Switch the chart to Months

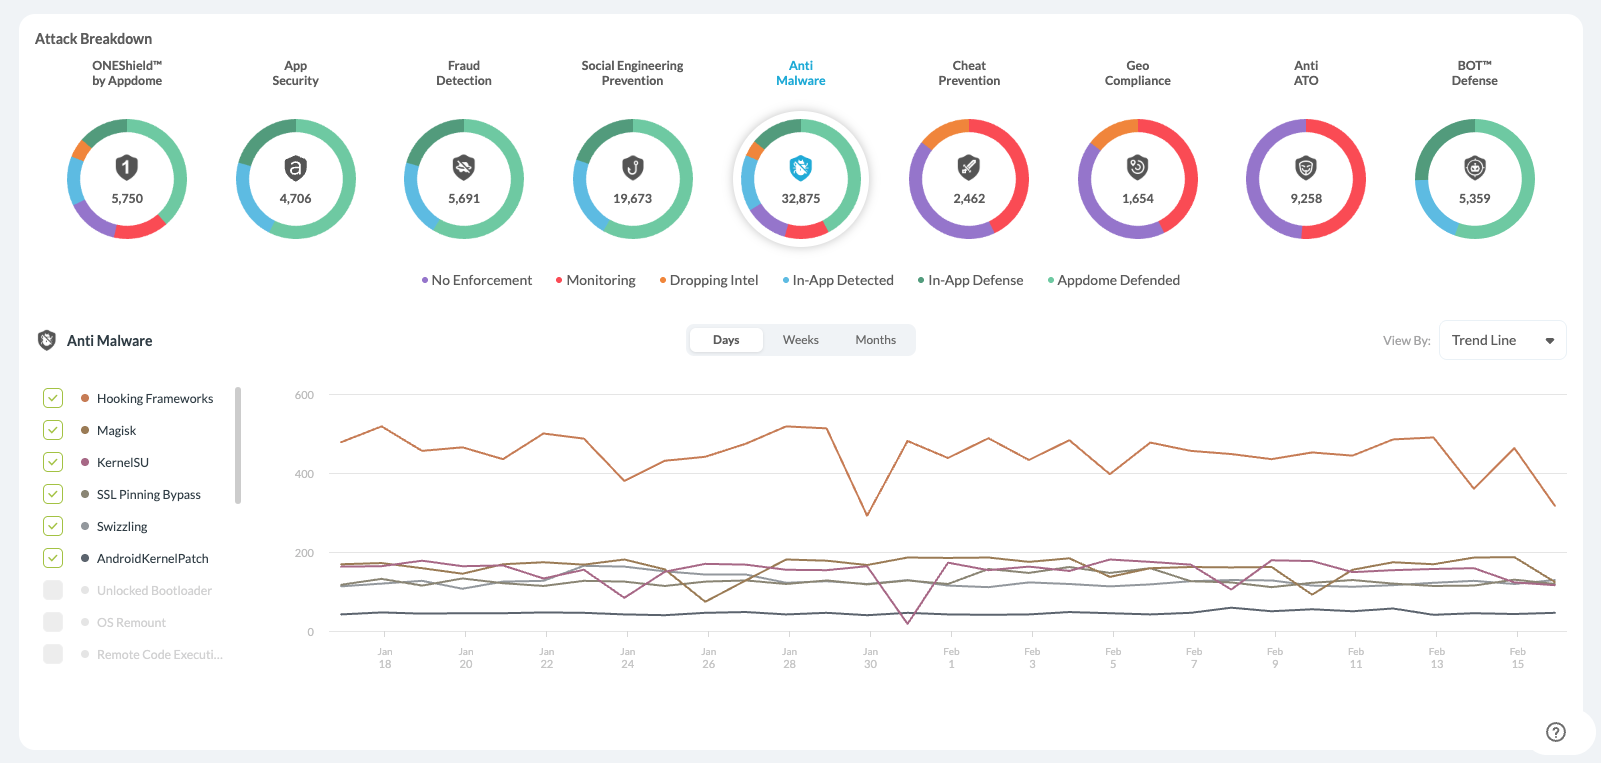coord(875,340)
